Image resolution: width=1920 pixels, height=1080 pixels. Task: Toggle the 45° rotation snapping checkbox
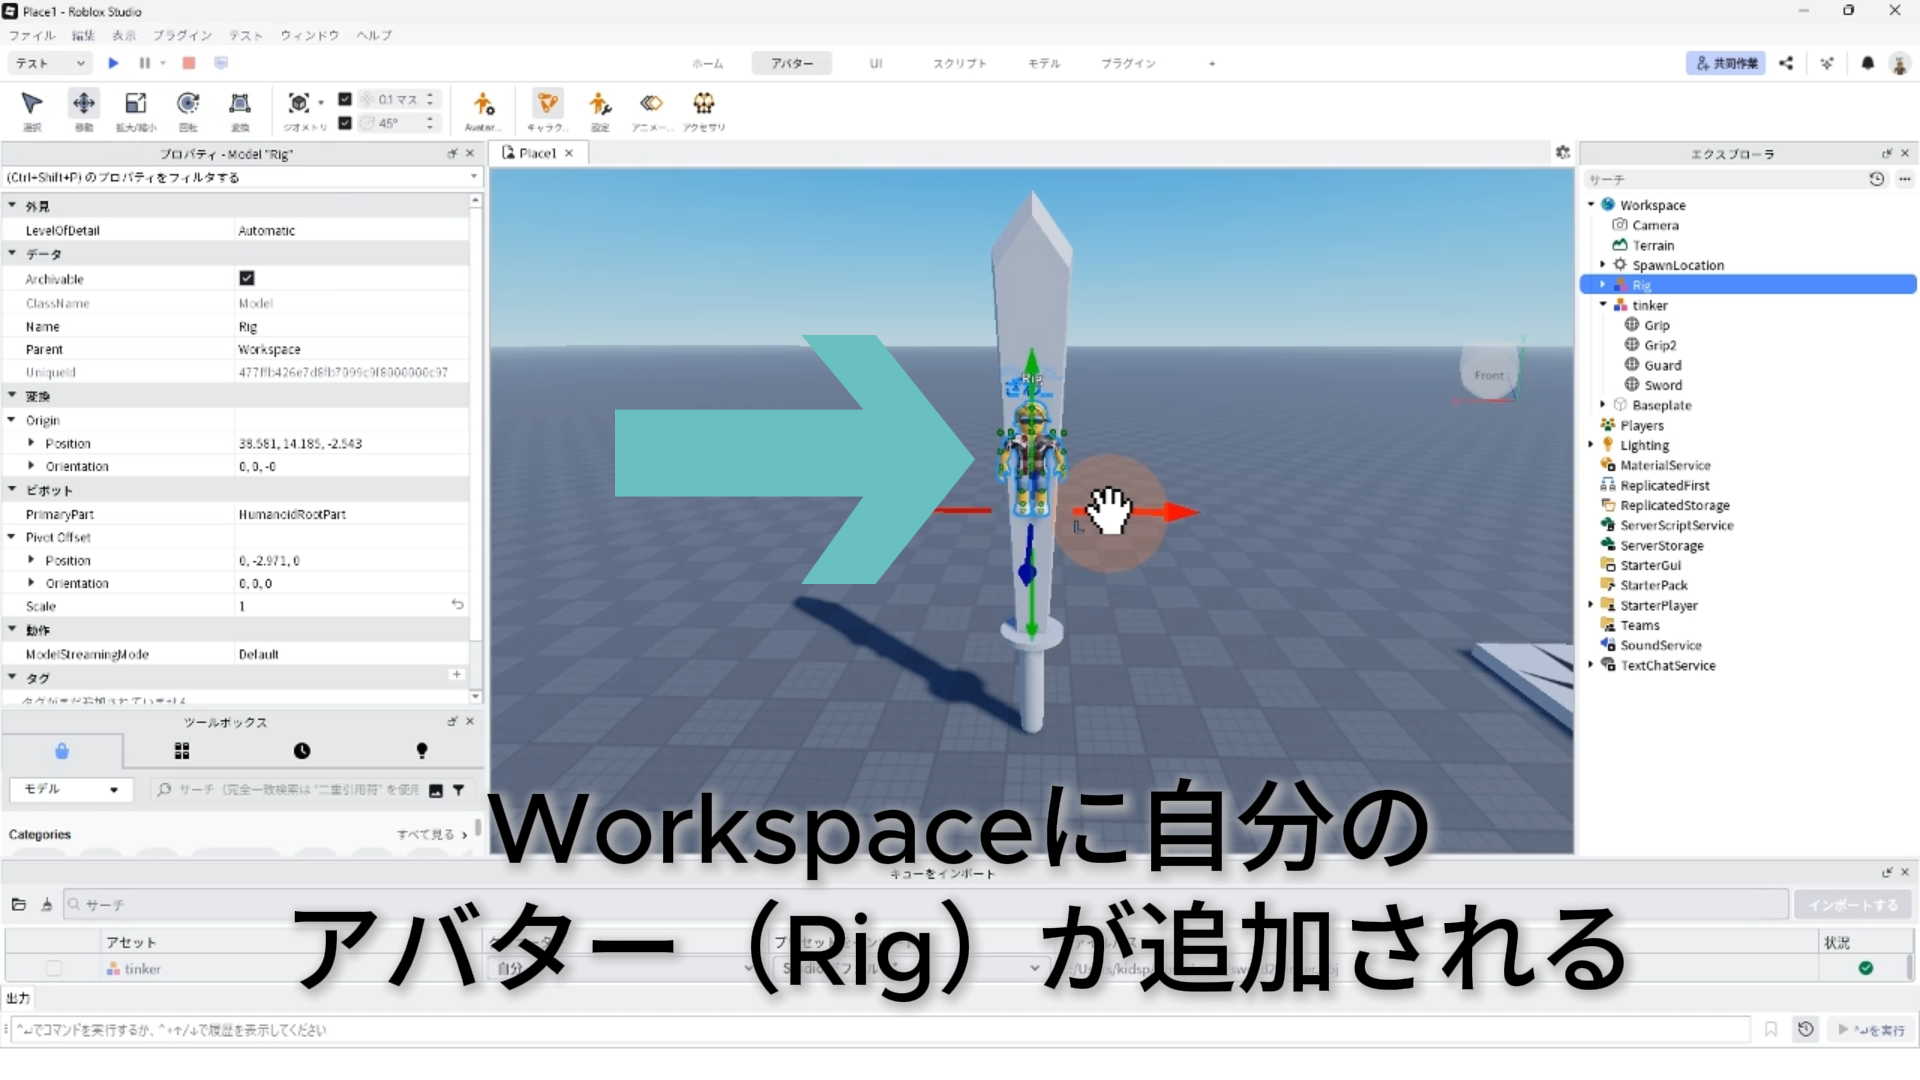[345, 123]
